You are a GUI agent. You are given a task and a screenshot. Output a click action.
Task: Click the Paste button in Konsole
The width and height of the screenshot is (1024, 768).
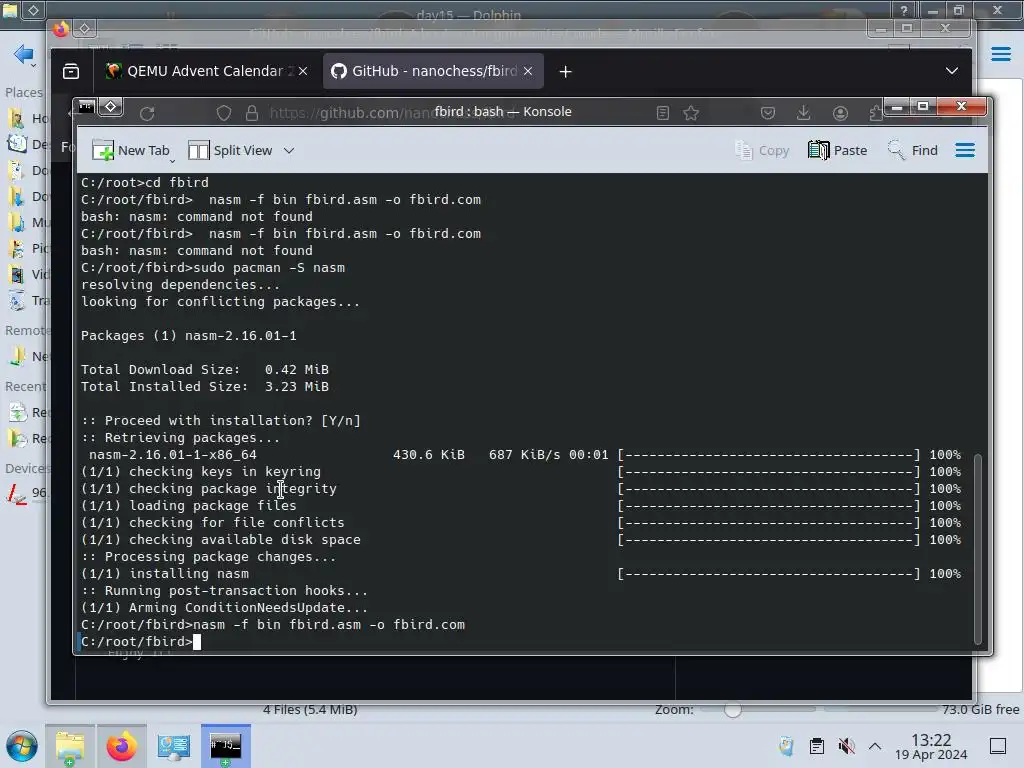coord(837,151)
